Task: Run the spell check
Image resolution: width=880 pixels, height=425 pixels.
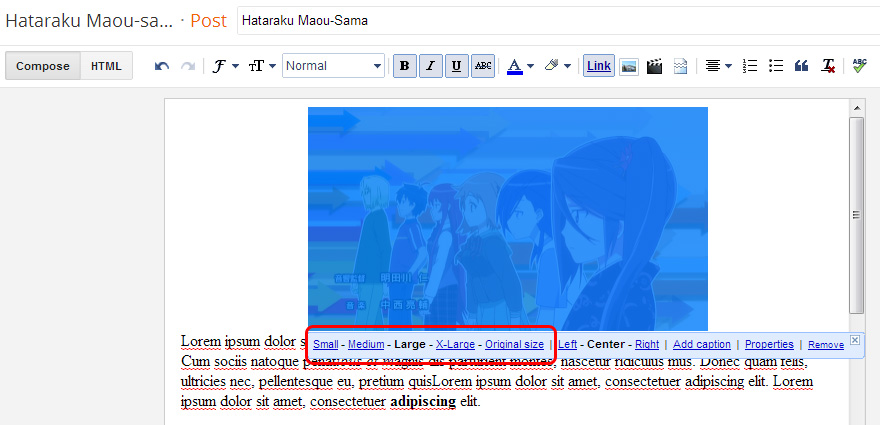Action: click(859, 66)
